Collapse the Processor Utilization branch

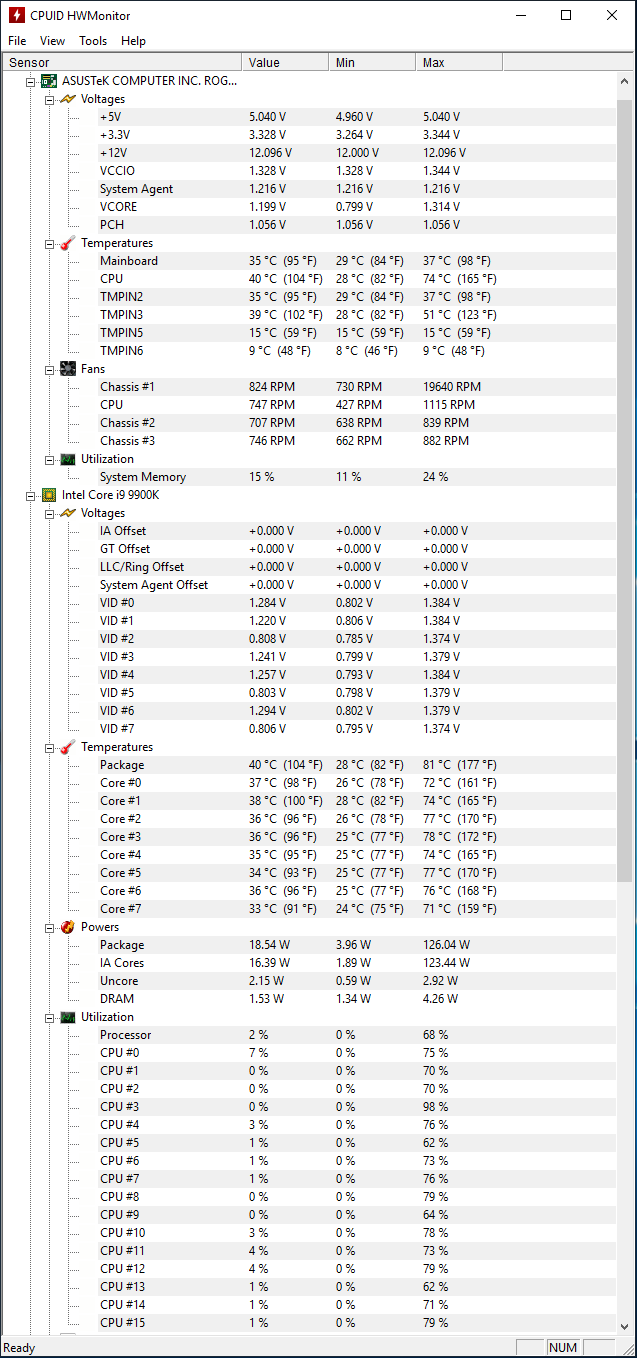50,1017
